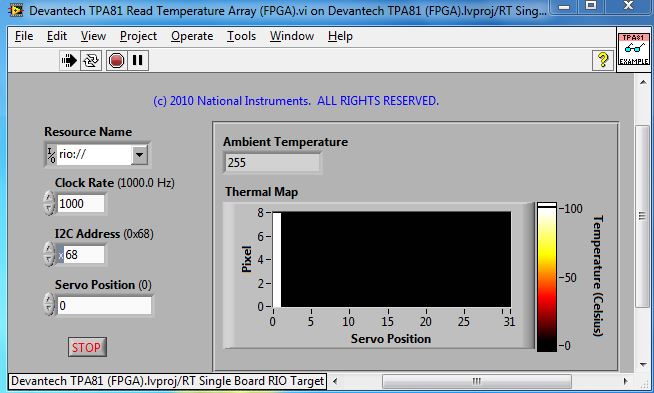Toggle the I2C Address hex radix indicator
This screenshot has height=393, width=654.
point(60,255)
